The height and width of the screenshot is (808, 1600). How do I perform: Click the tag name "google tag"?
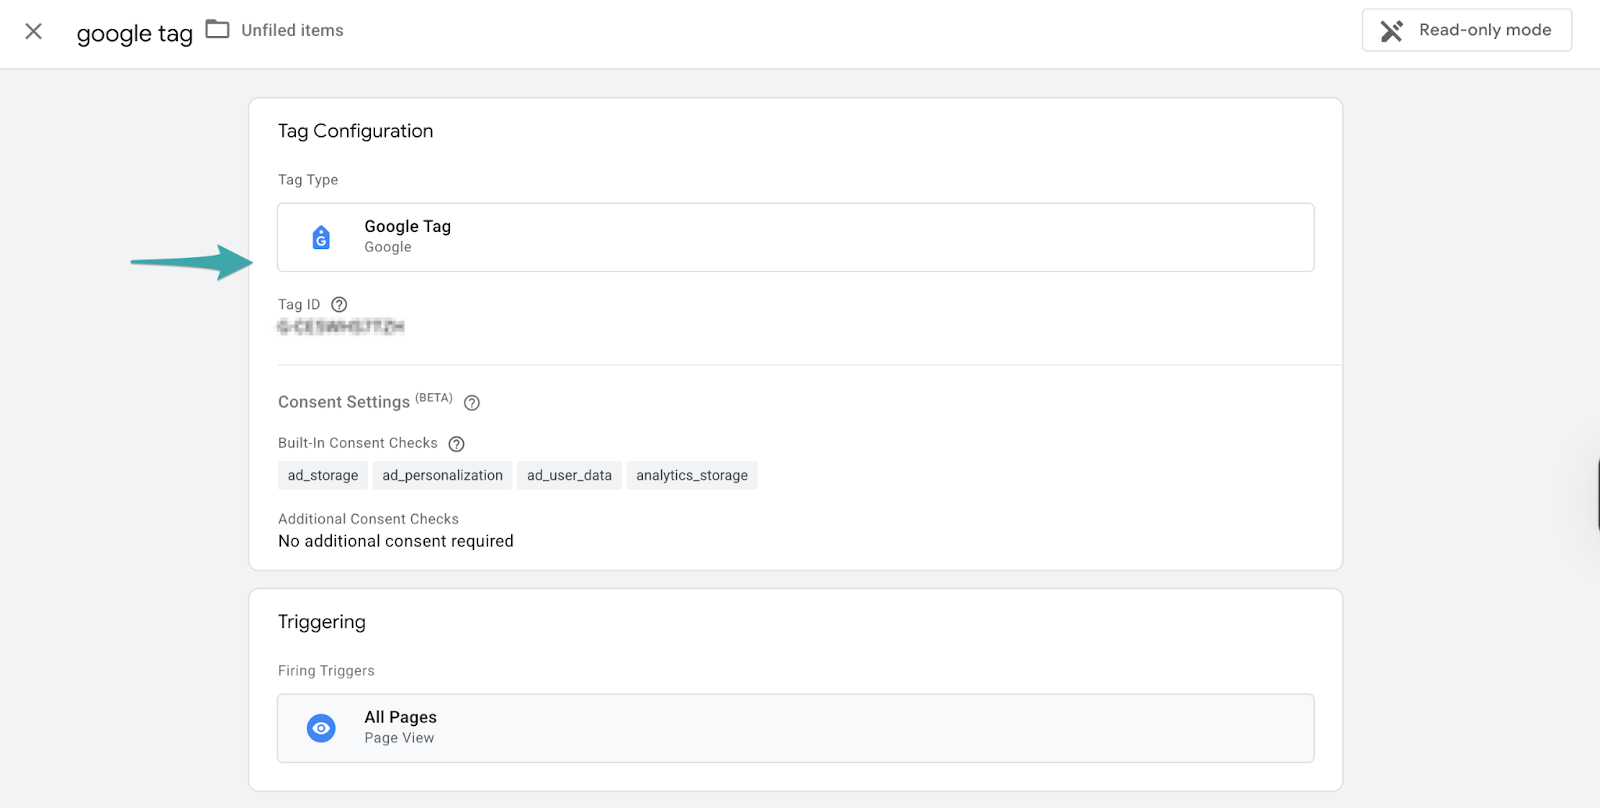click(x=134, y=33)
